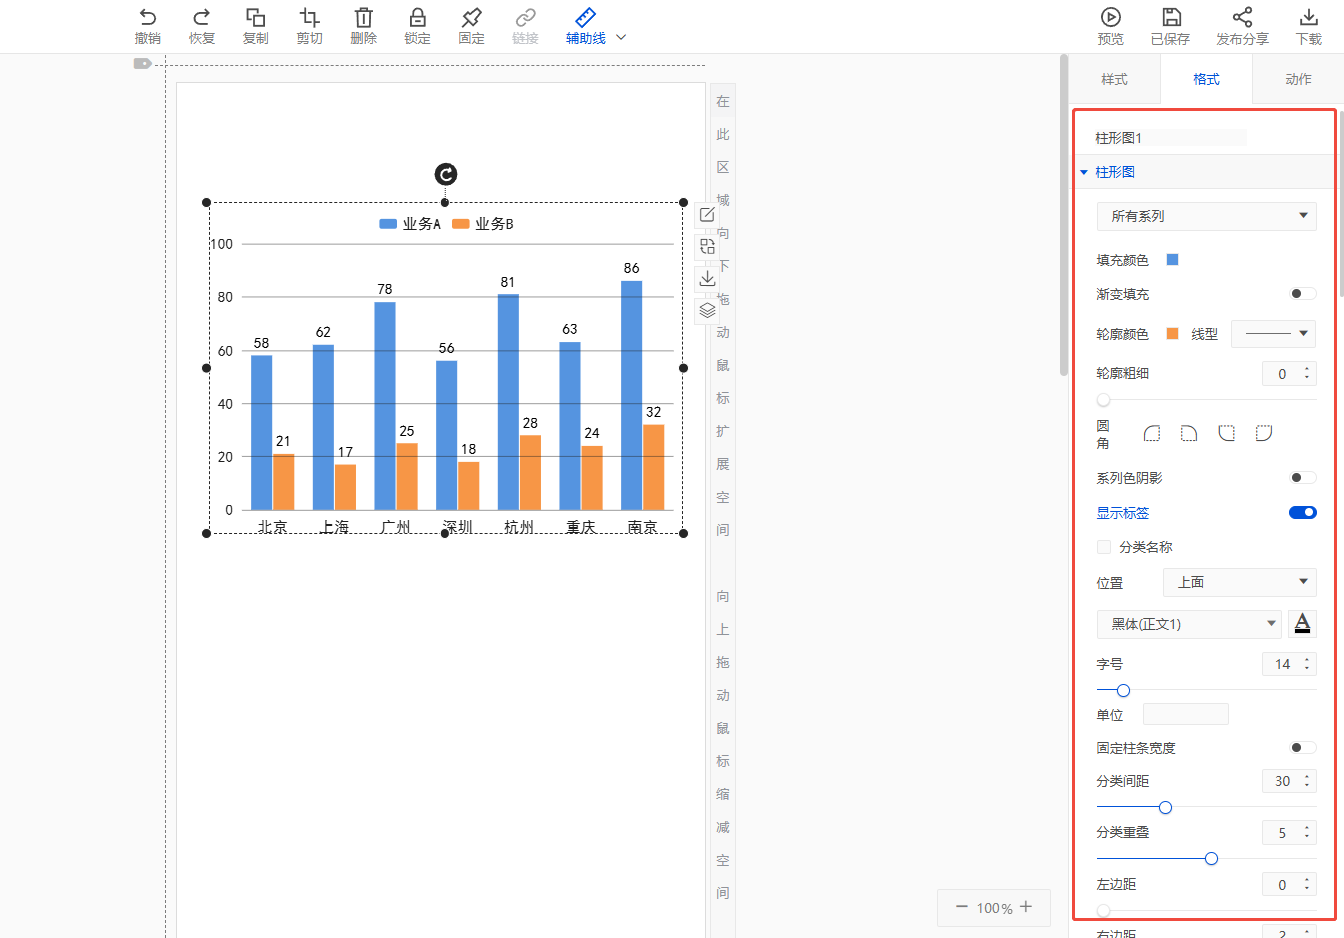Switch to the 动作 tab
Viewport: 1344px width, 938px height.
click(1298, 79)
